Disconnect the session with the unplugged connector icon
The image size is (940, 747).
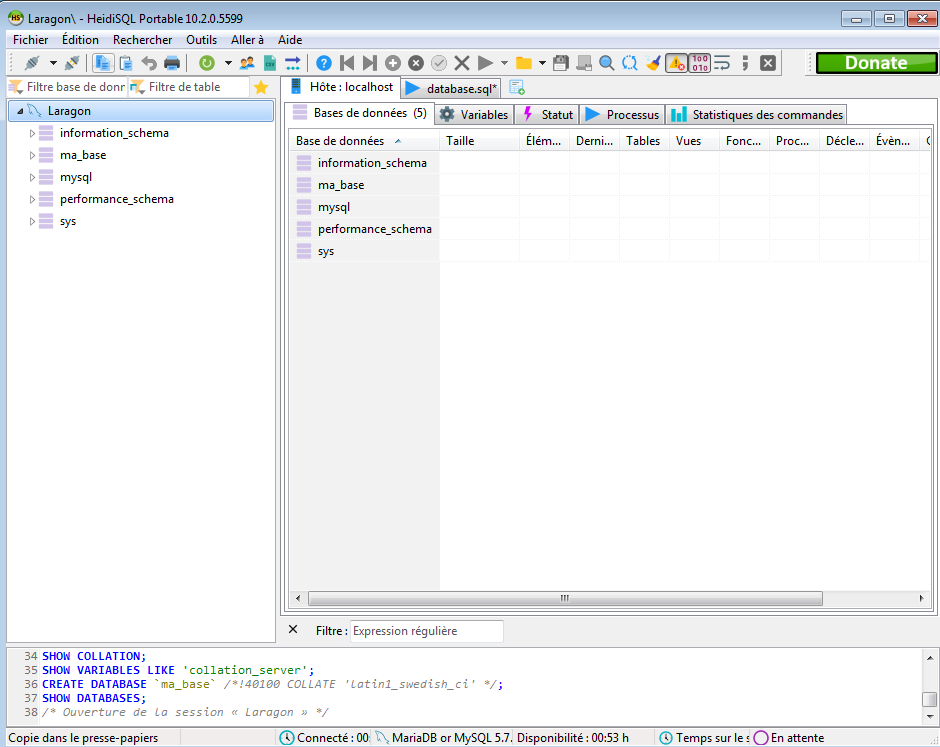(x=71, y=63)
